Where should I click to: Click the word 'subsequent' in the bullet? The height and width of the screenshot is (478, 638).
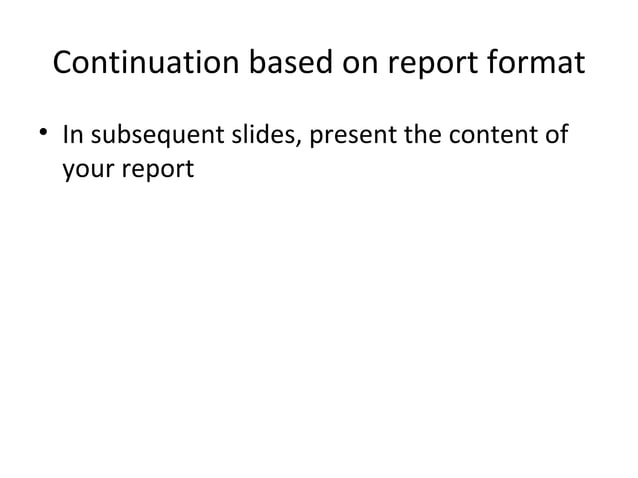[157, 135]
